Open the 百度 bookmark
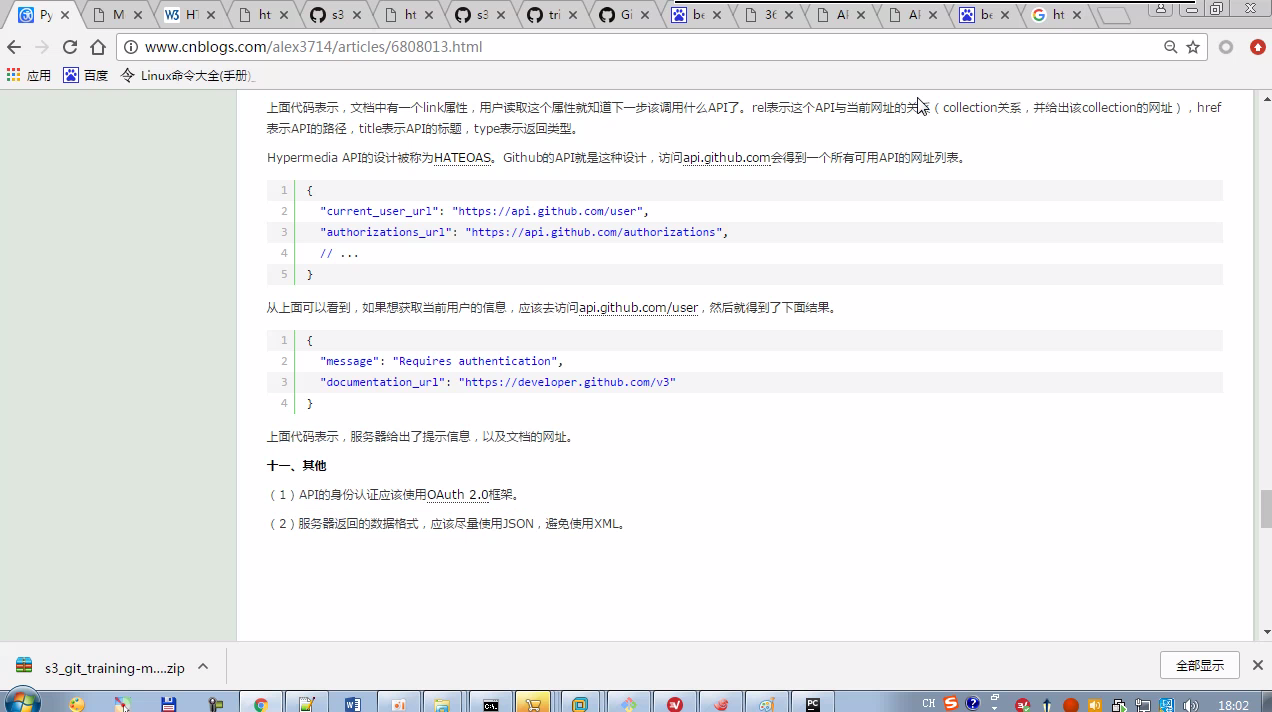The height and width of the screenshot is (712, 1272). coord(86,75)
